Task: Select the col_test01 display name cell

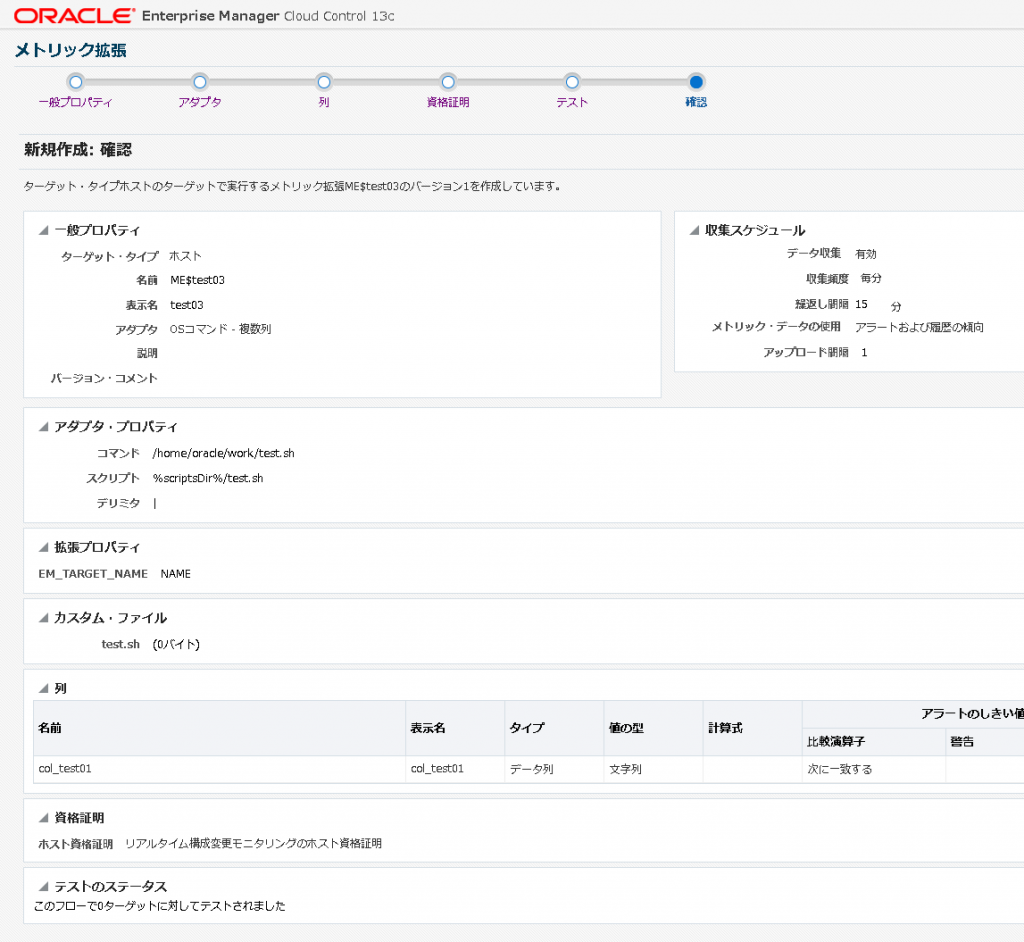Action: click(x=455, y=769)
